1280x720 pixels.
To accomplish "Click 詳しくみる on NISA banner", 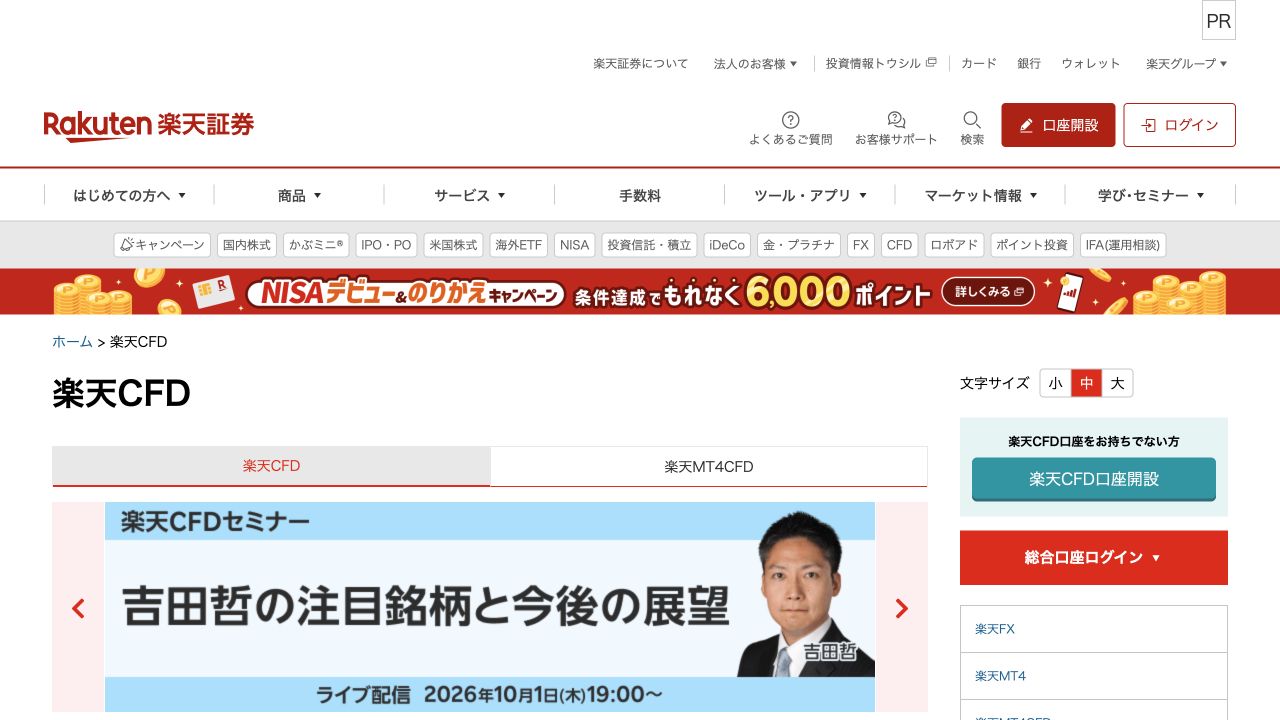I will [x=989, y=292].
